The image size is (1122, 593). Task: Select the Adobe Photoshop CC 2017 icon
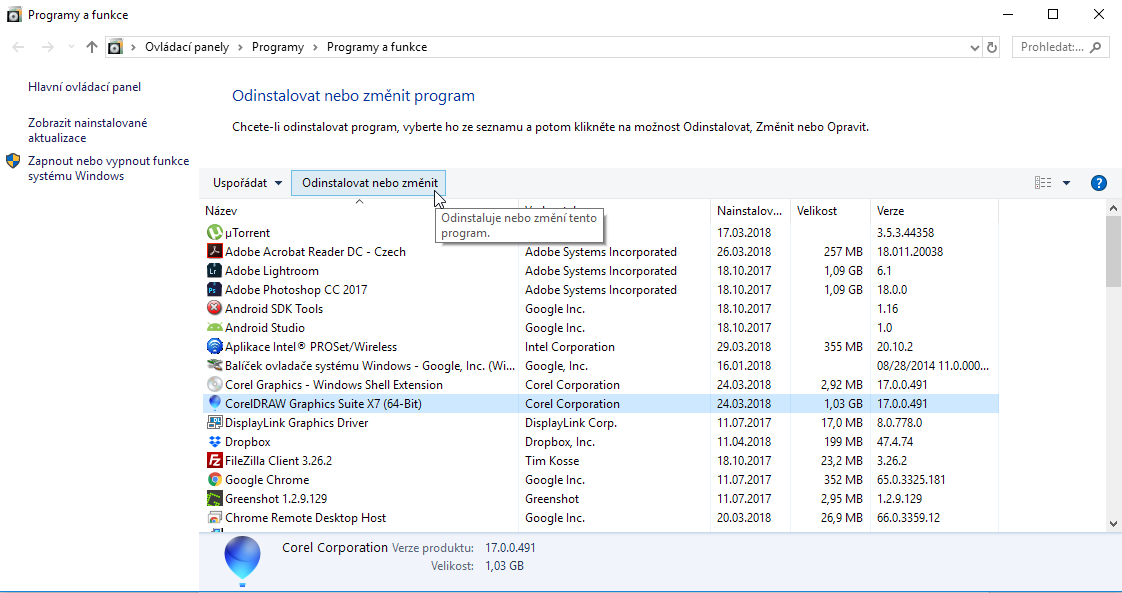[x=214, y=290]
